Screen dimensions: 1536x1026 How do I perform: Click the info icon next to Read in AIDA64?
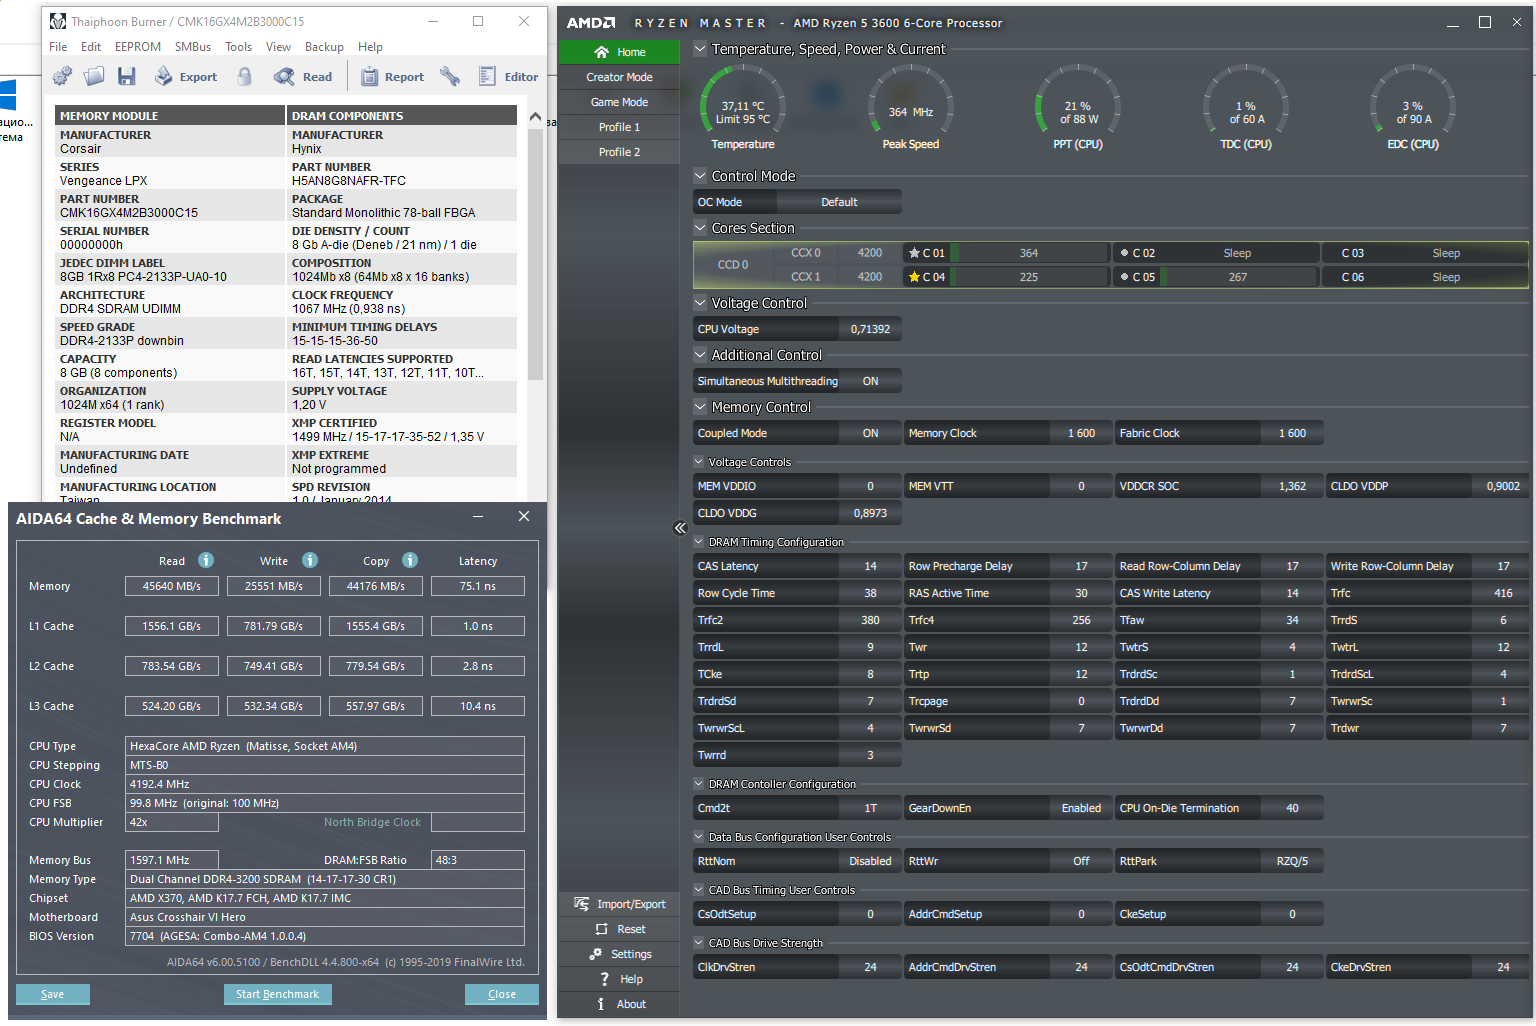point(206,560)
